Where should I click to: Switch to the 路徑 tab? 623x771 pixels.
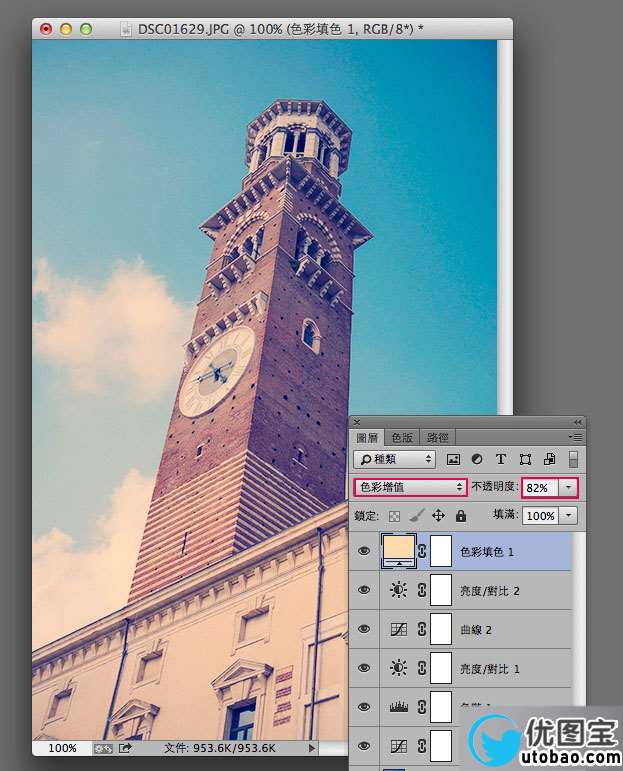[437, 437]
